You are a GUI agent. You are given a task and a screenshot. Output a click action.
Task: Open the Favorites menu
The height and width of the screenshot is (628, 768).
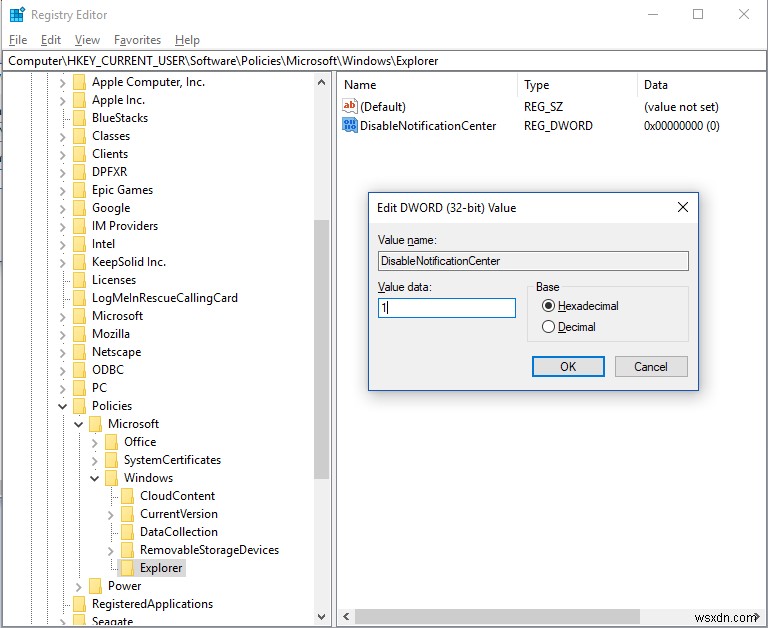click(x=138, y=40)
